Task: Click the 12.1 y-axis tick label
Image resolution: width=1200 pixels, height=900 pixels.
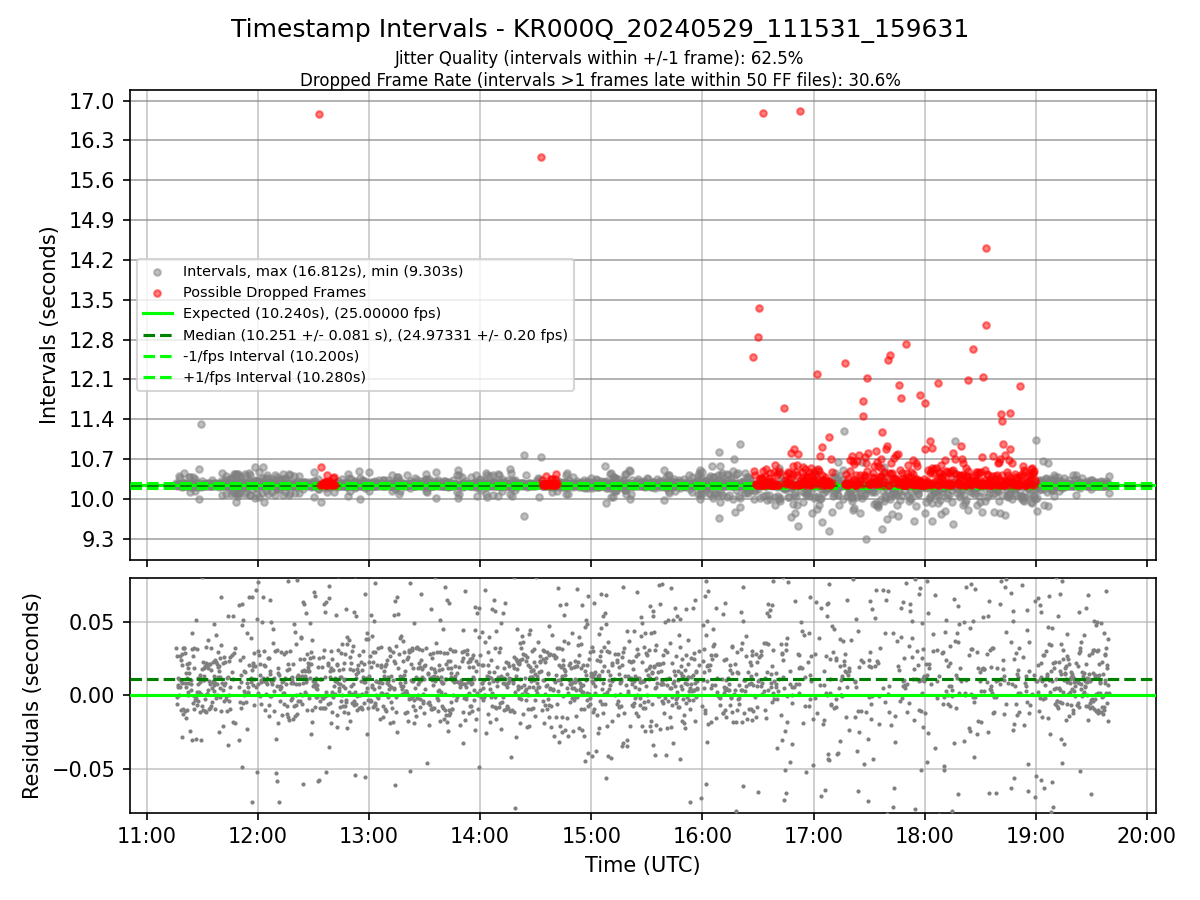Action: coord(94,380)
